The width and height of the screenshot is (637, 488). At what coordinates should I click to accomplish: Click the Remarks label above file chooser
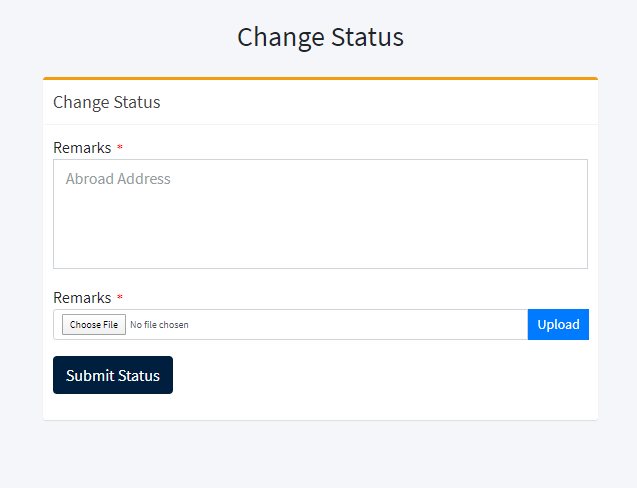pos(82,298)
